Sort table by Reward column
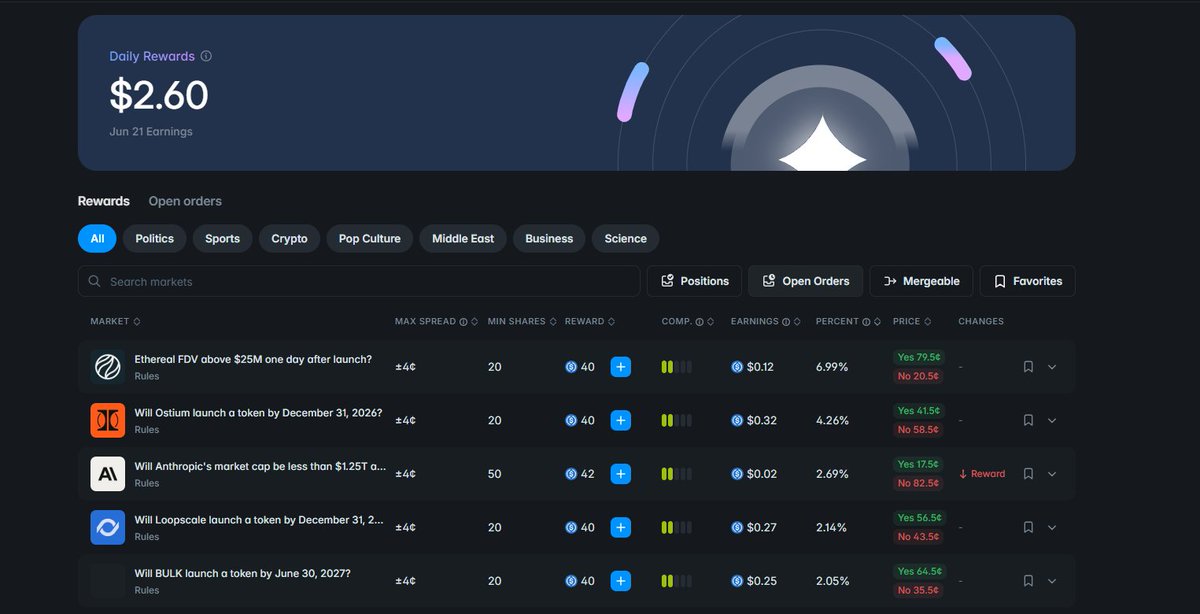This screenshot has width=1200, height=614. click(x=590, y=322)
